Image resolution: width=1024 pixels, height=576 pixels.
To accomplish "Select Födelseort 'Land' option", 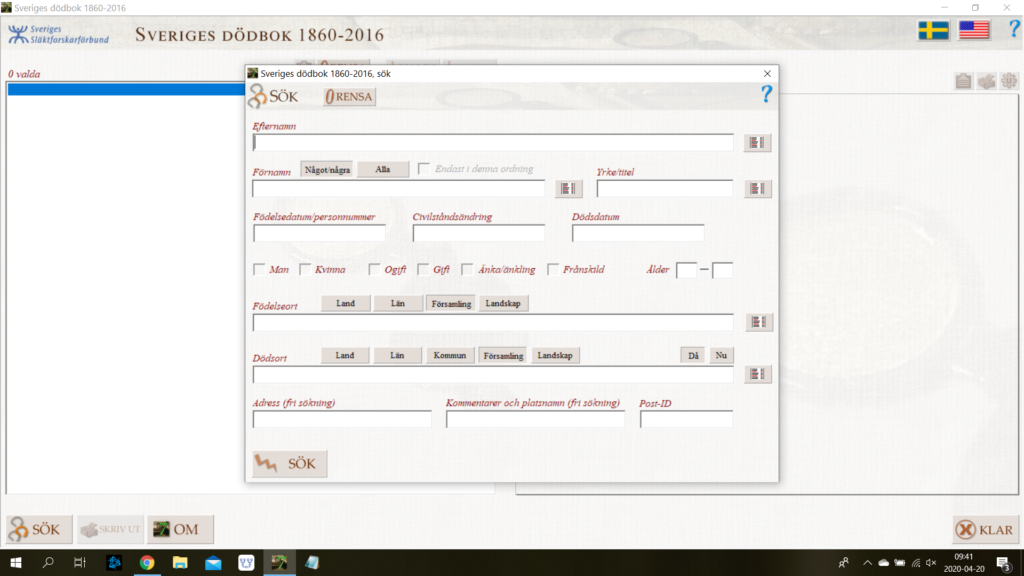I will (345, 304).
